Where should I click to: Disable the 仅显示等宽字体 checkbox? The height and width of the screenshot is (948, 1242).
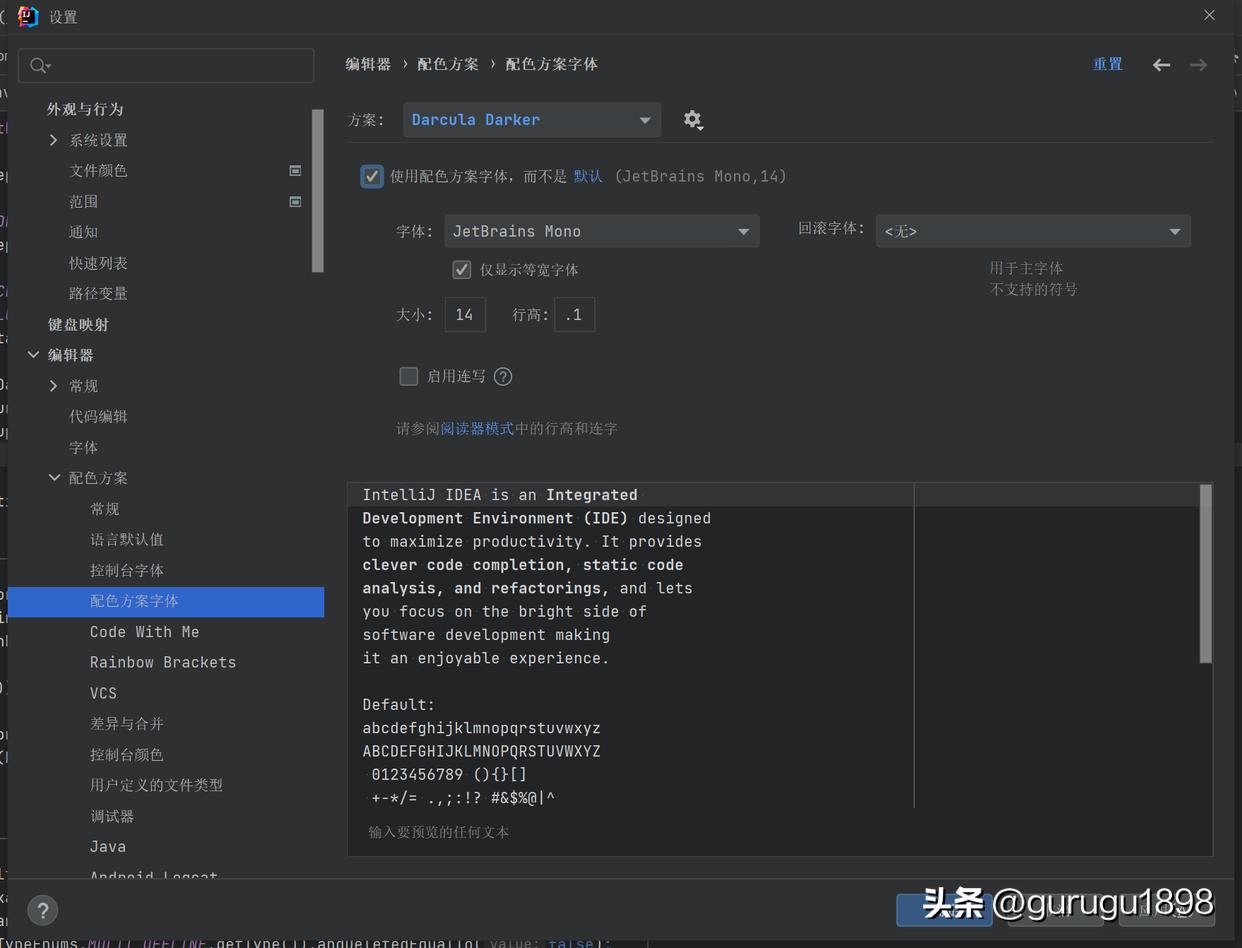(461, 269)
